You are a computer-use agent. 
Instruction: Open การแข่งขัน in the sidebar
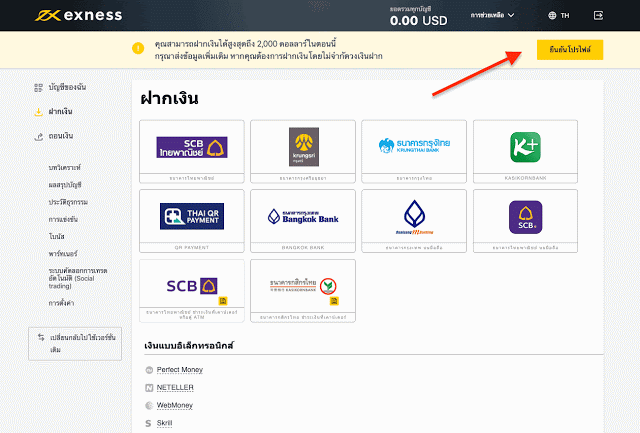[63, 219]
